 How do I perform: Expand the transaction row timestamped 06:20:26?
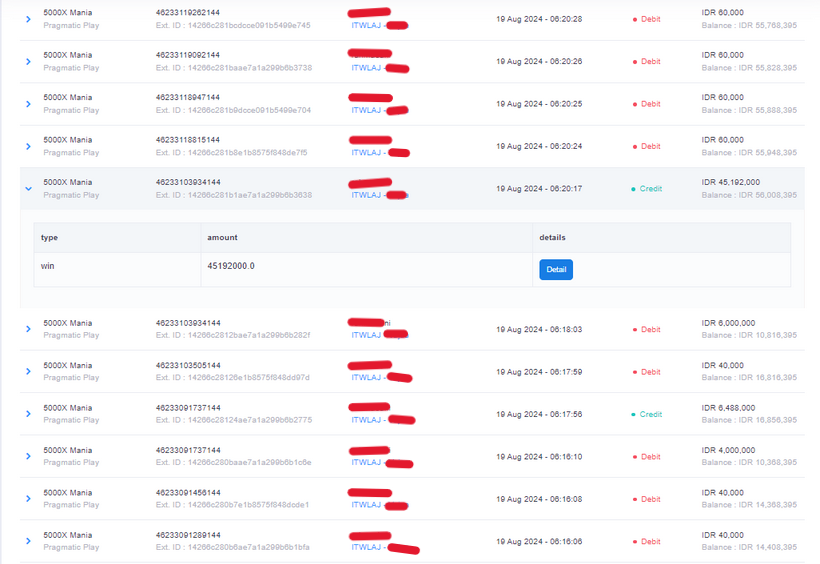click(x=28, y=62)
